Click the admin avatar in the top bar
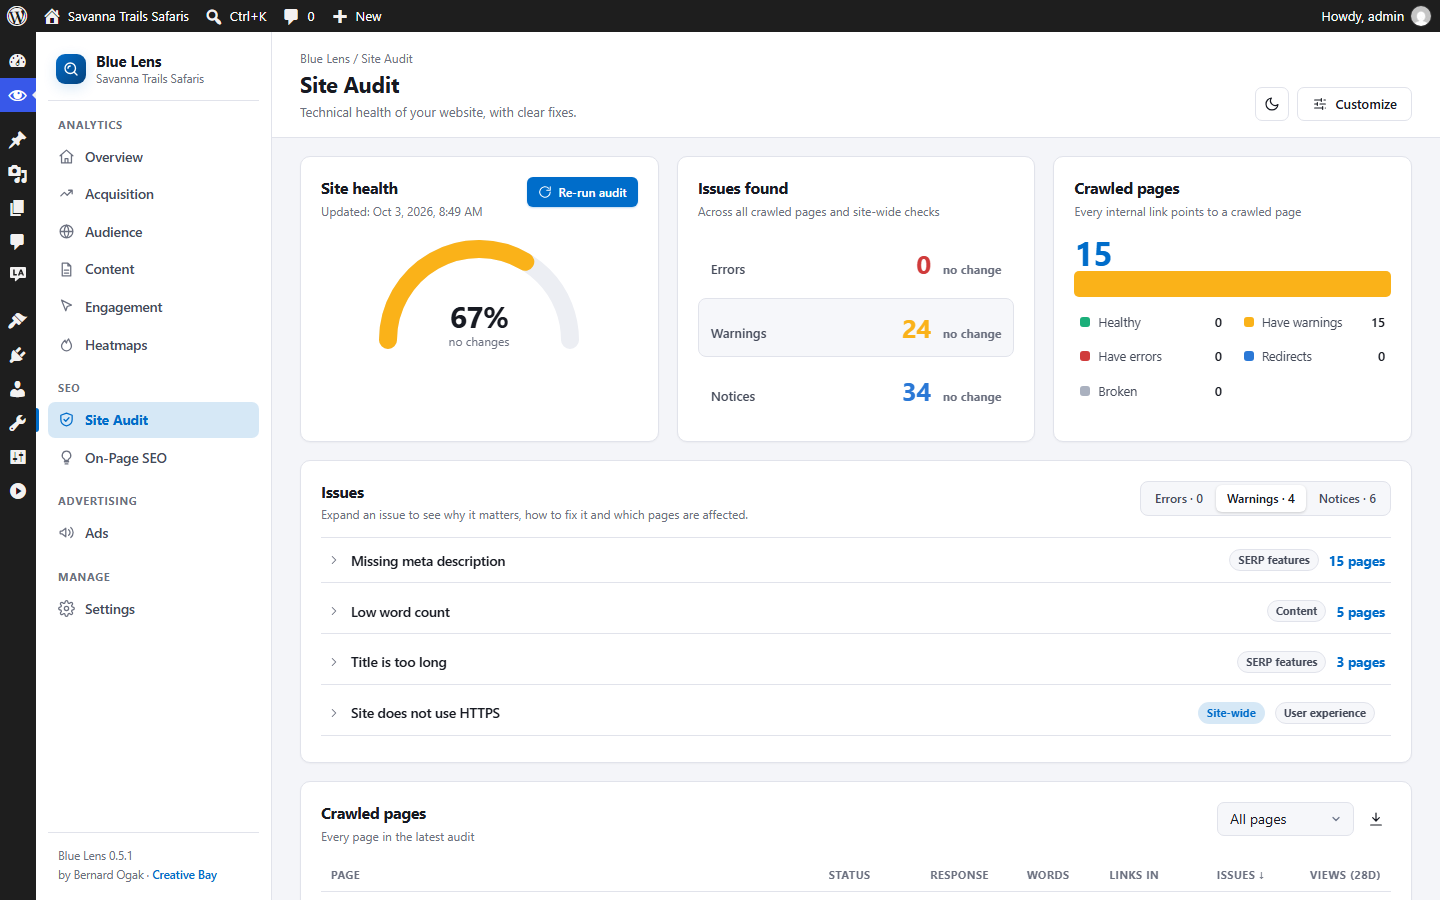The width and height of the screenshot is (1440, 900). [1421, 16]
